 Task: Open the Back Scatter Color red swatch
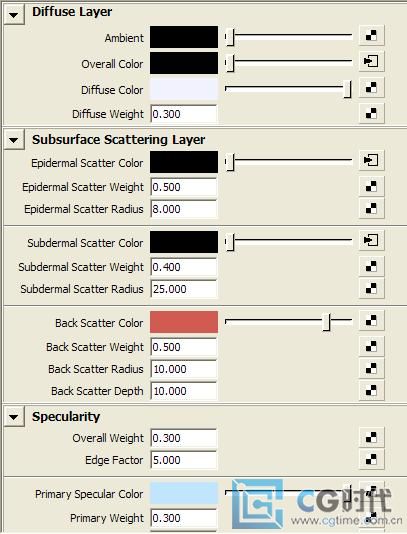tap(184, 321)
